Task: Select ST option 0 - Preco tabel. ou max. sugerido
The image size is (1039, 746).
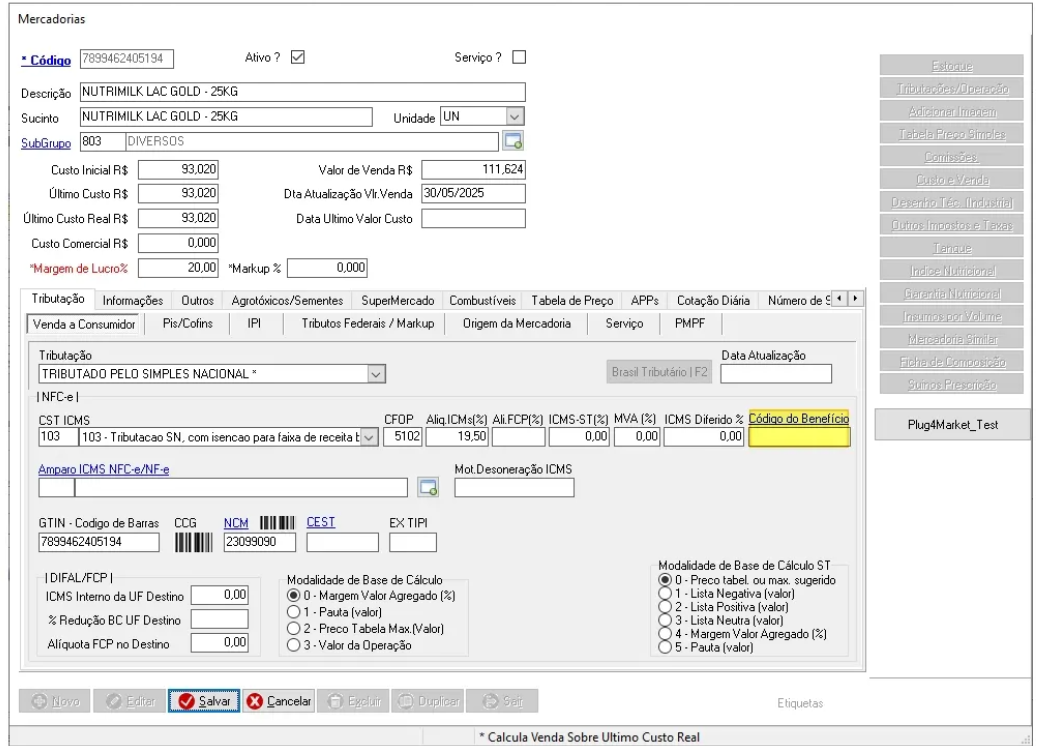Action: [665, 580]
